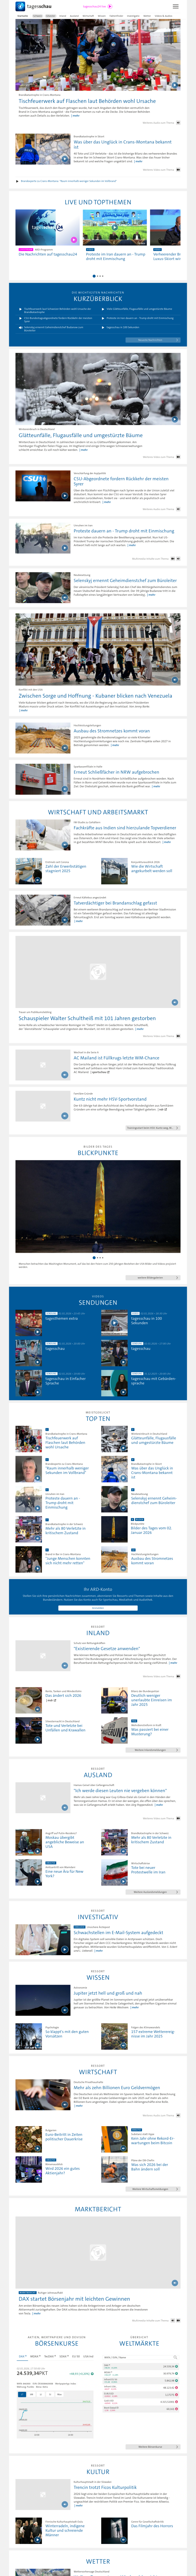Play the Zwischen Sorge und Hoffnung video
The image size is (196, 2576).
[x=98, y=650]
